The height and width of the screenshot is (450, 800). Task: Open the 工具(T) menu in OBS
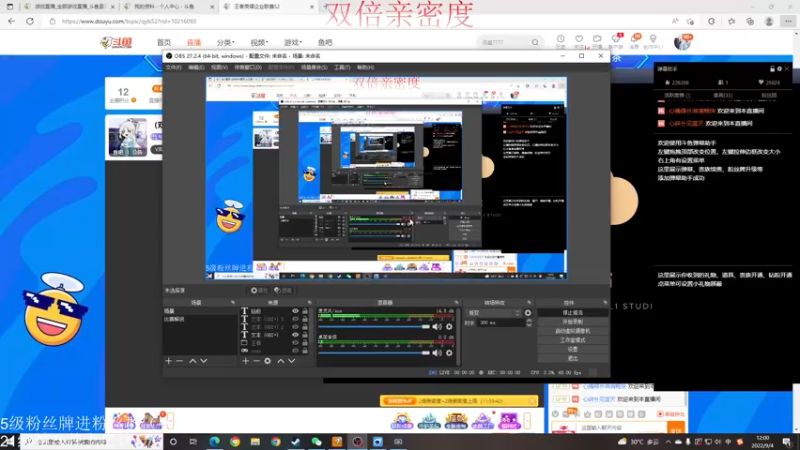click(342, 67)
